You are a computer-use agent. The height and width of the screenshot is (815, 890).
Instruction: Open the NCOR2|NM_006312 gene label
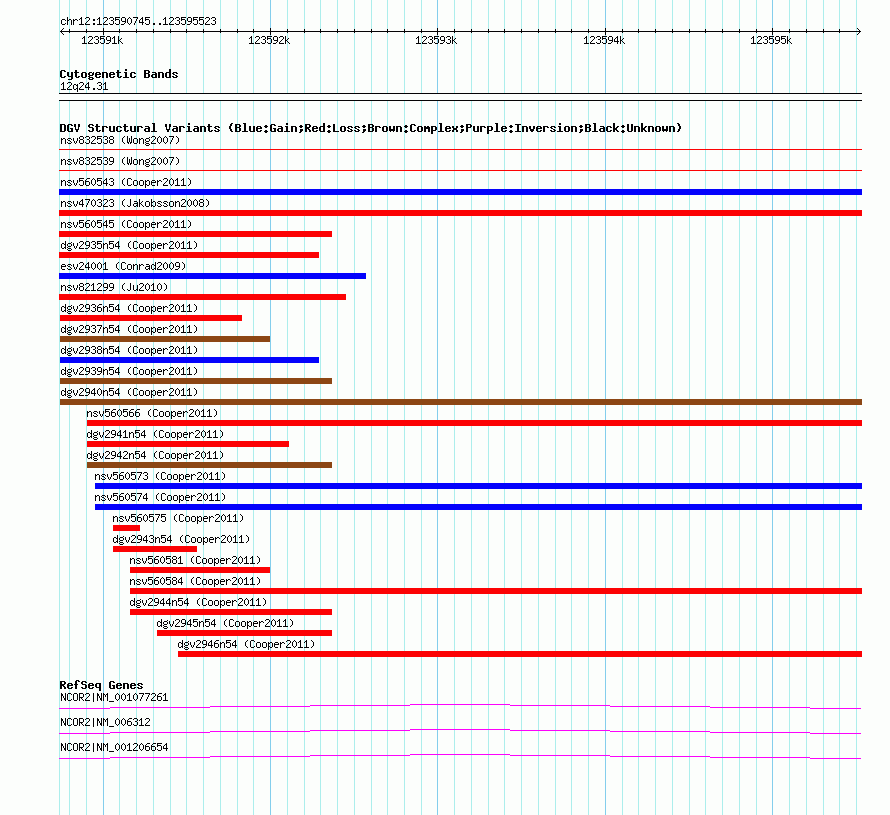(106, 722)
